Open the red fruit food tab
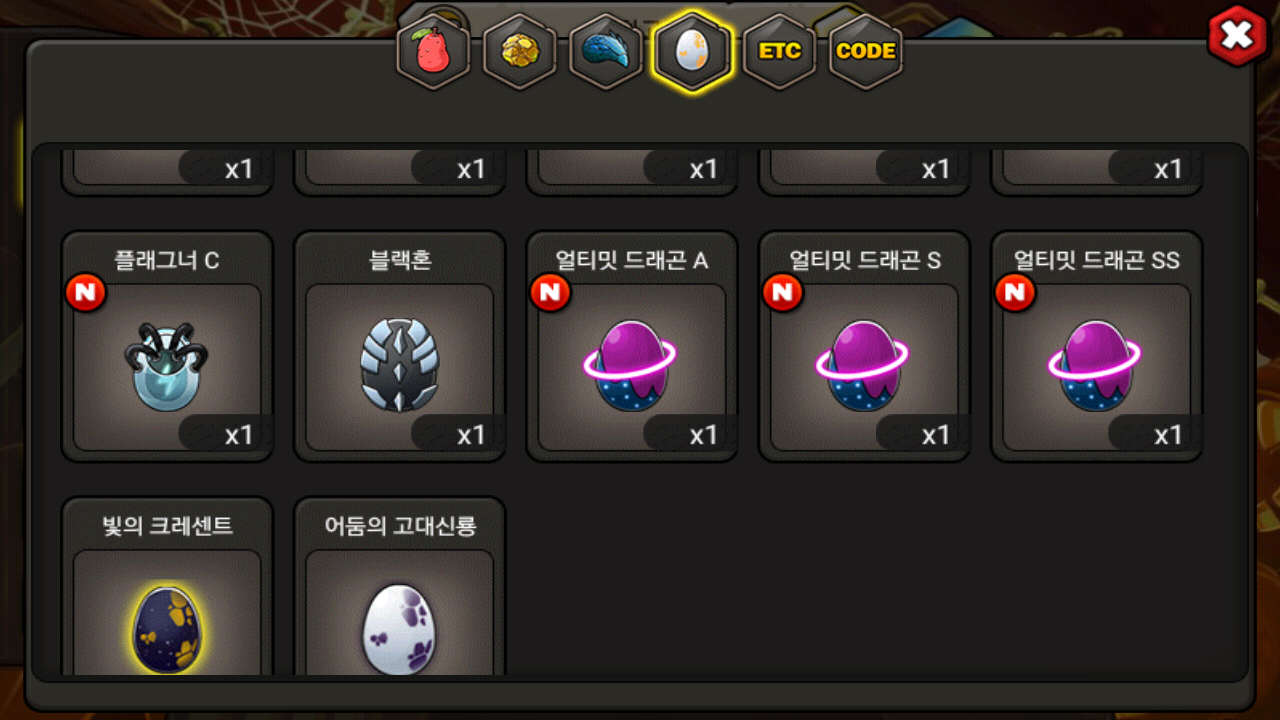The width and height of the screenshot is (1280, 720). point(433,52)
